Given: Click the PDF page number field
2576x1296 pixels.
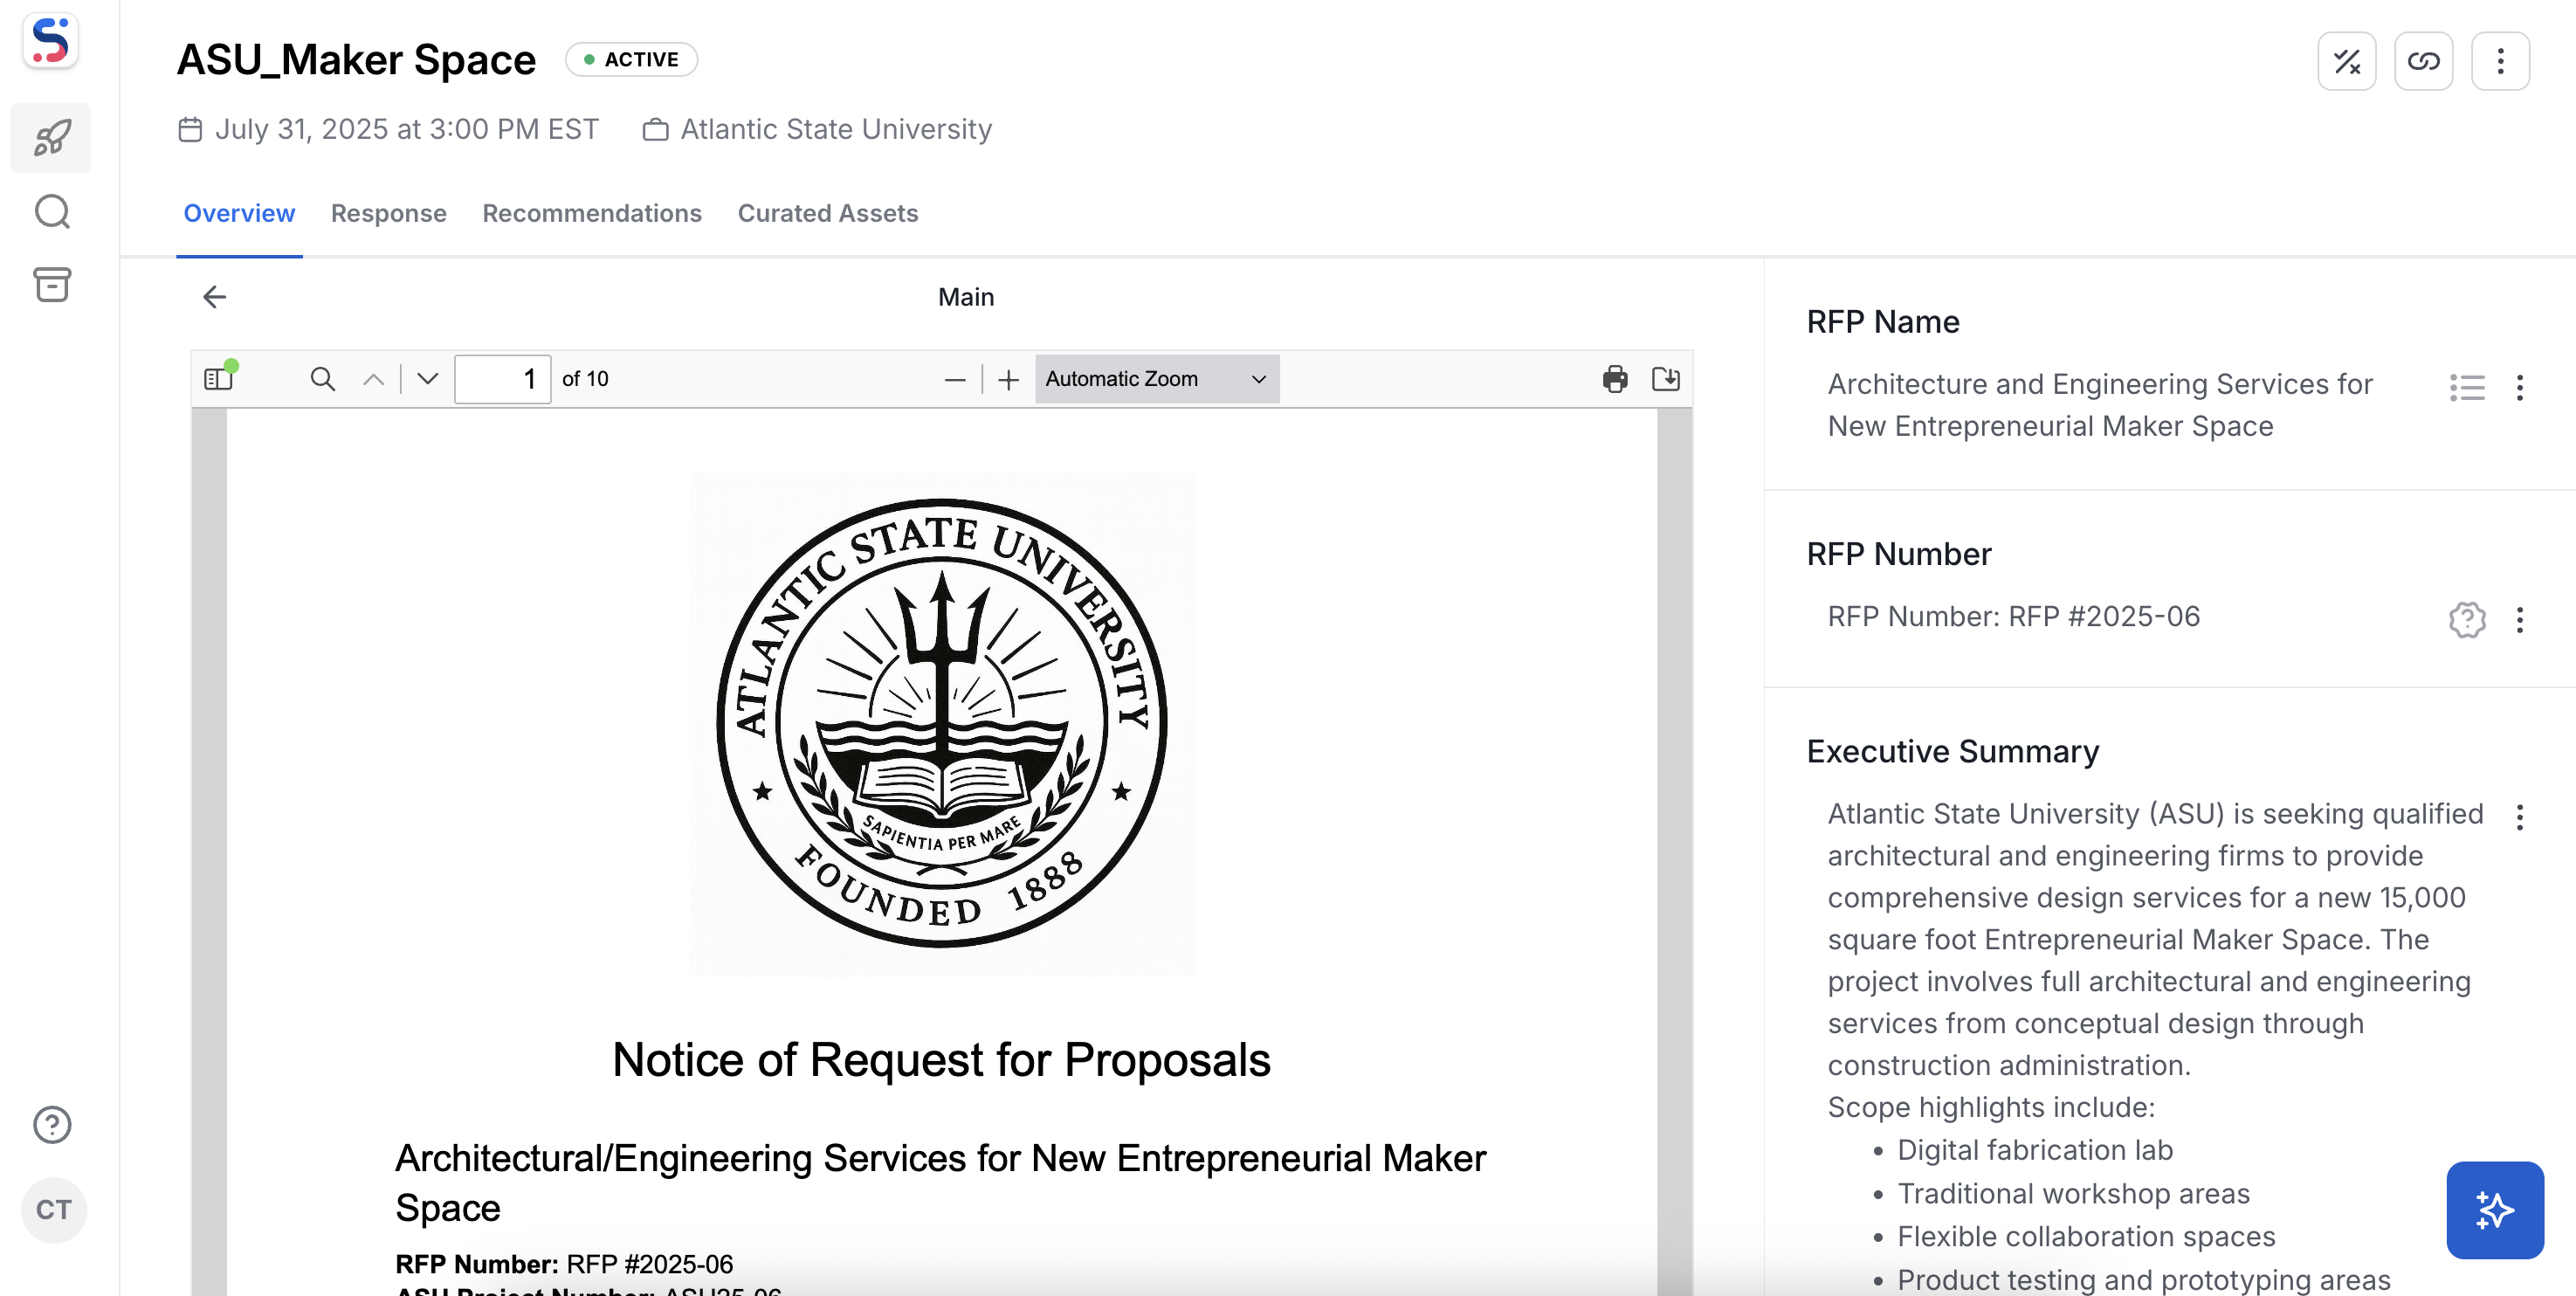Looking at the screenshot, I should 502,379.
